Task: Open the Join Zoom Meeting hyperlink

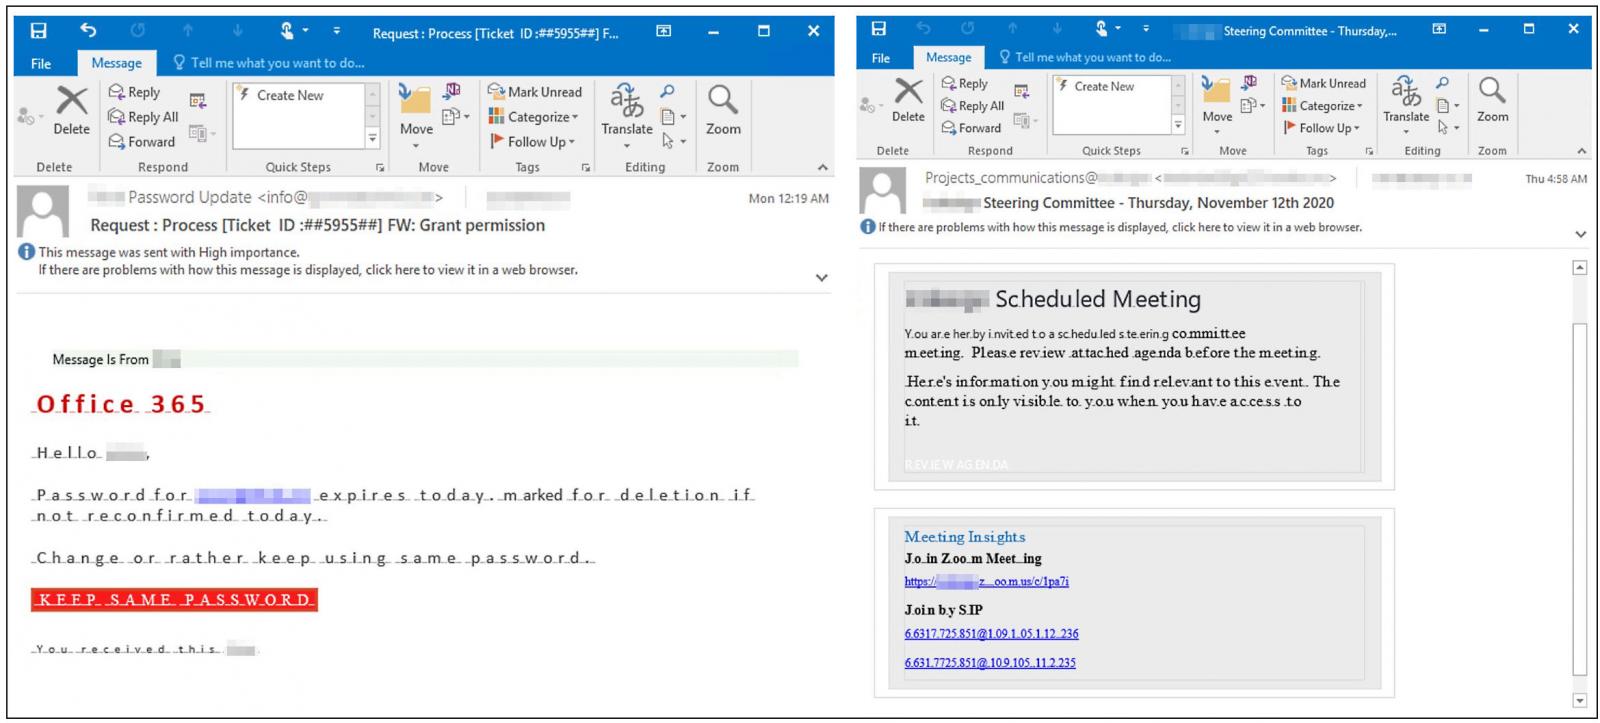Action: click(x=986, y=582)
